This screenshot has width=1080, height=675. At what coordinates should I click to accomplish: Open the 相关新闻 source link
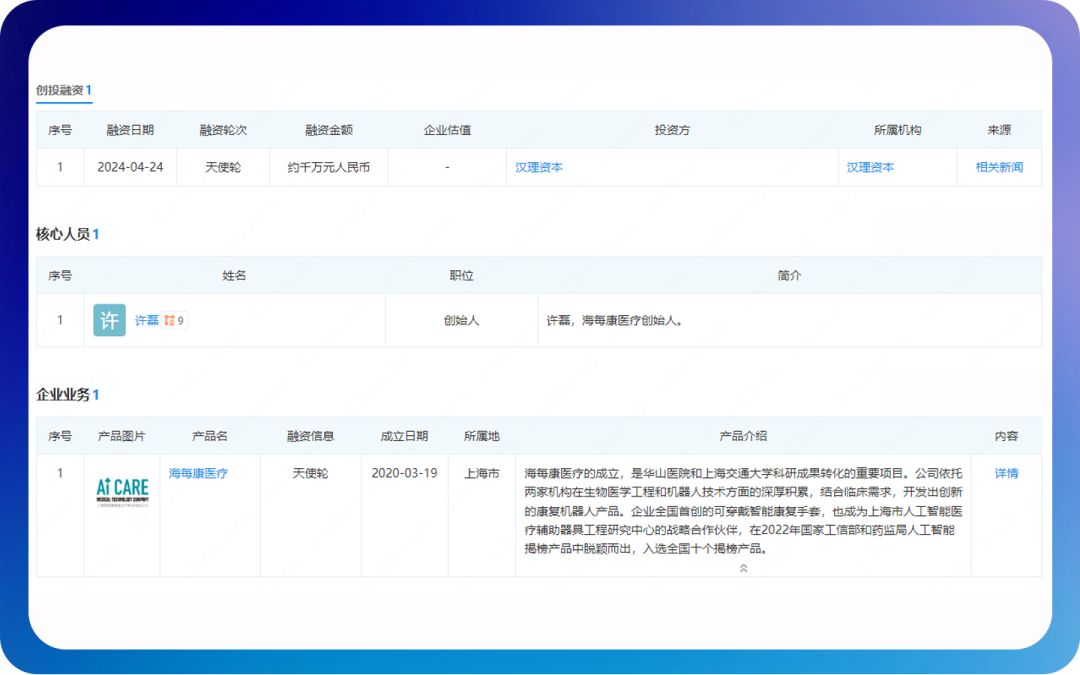click(999, 167)
